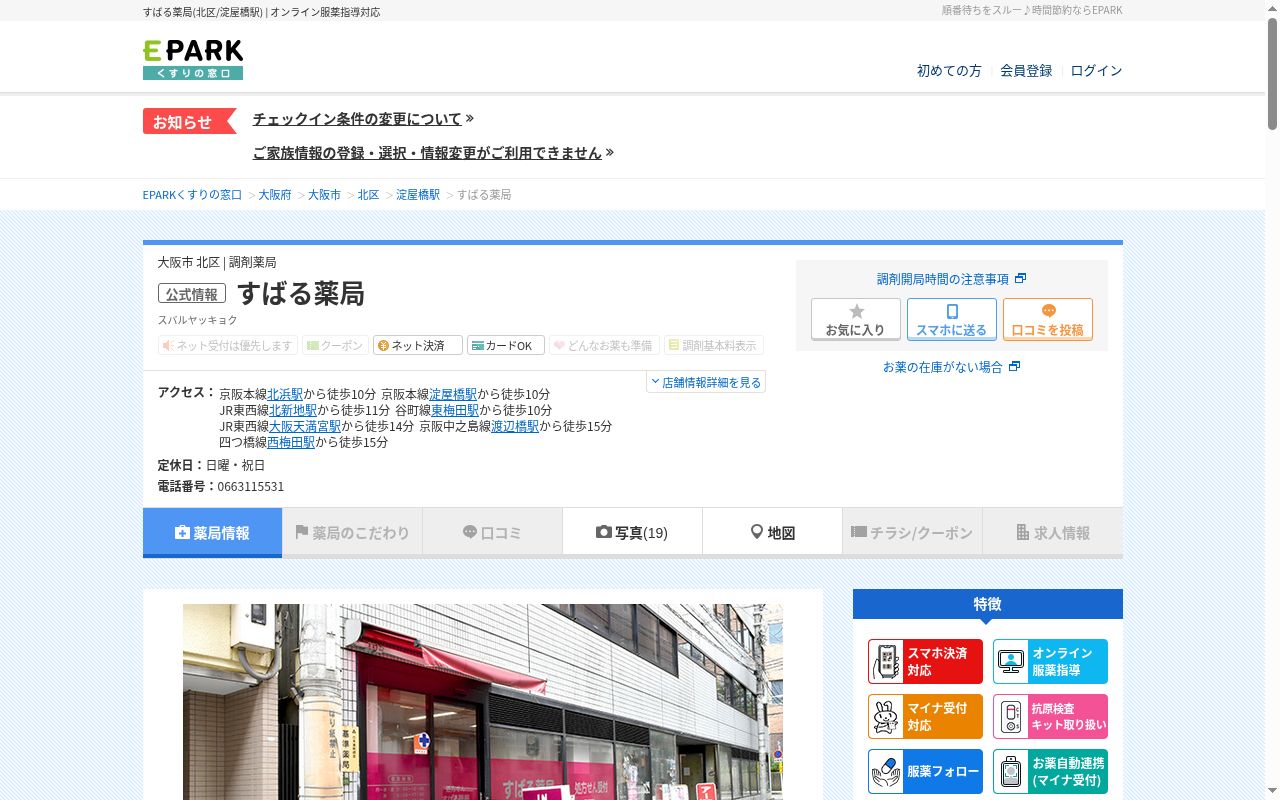Open the チラシ/クーポン tab
1280x800 pixels.
[x=912, y=533]
